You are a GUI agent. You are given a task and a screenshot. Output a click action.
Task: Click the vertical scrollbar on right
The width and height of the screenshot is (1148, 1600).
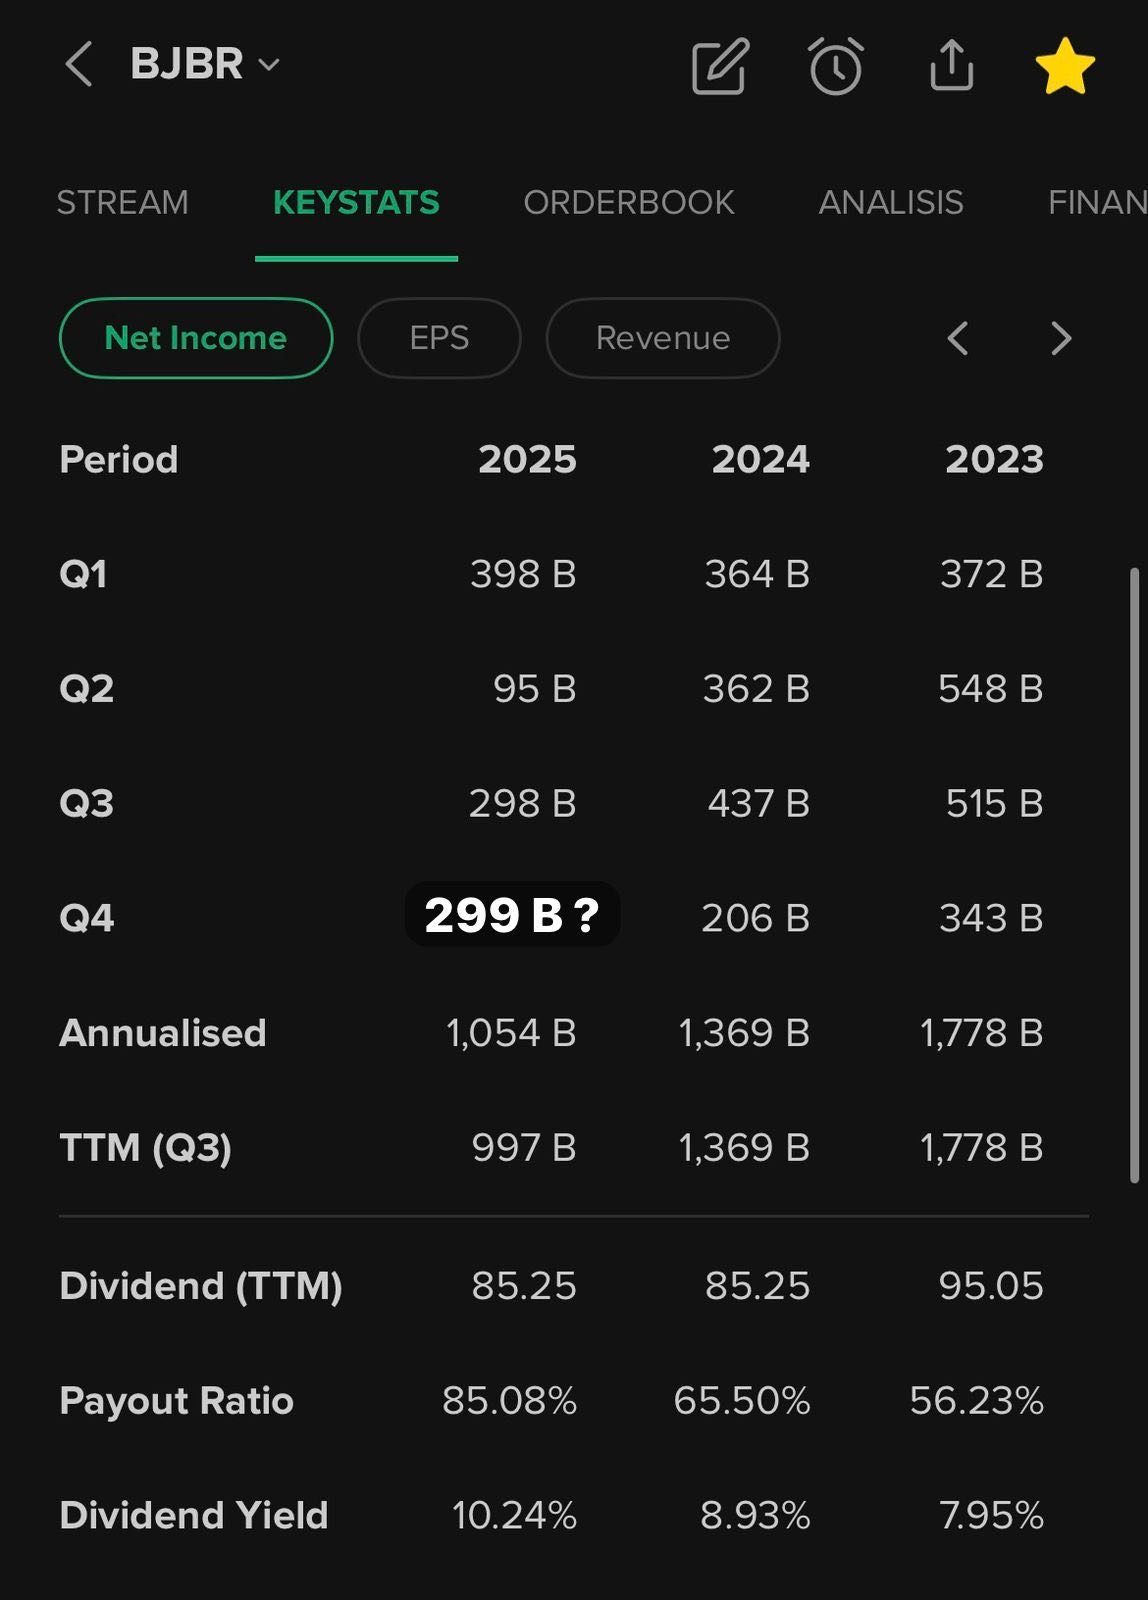pyautogui.click(x=1134, y=875)
